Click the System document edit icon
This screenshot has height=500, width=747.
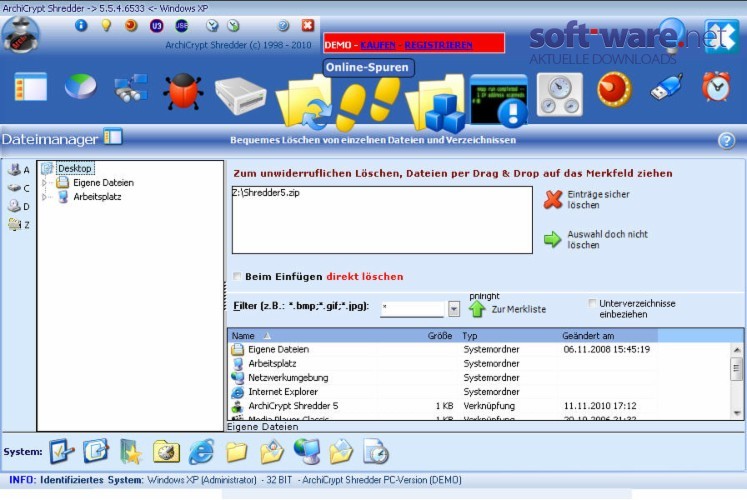95,450
